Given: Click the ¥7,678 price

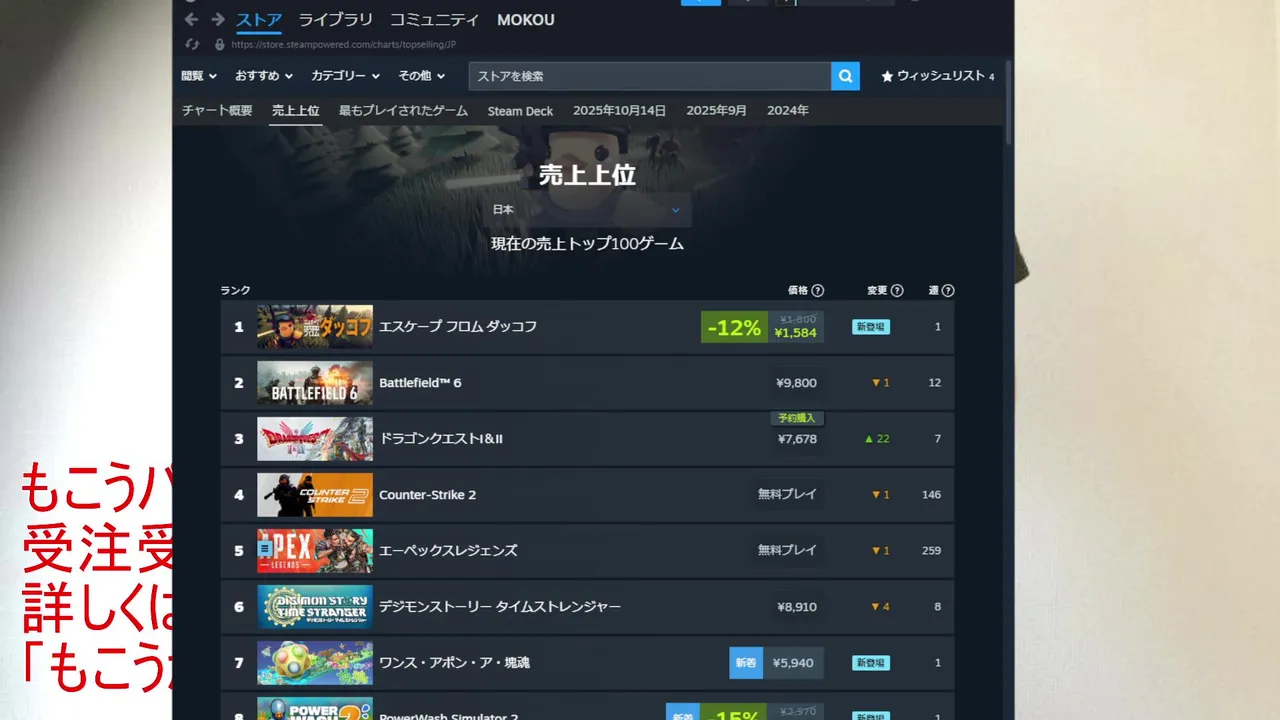Looking at the screenshot, I should [x=797, y=439].
